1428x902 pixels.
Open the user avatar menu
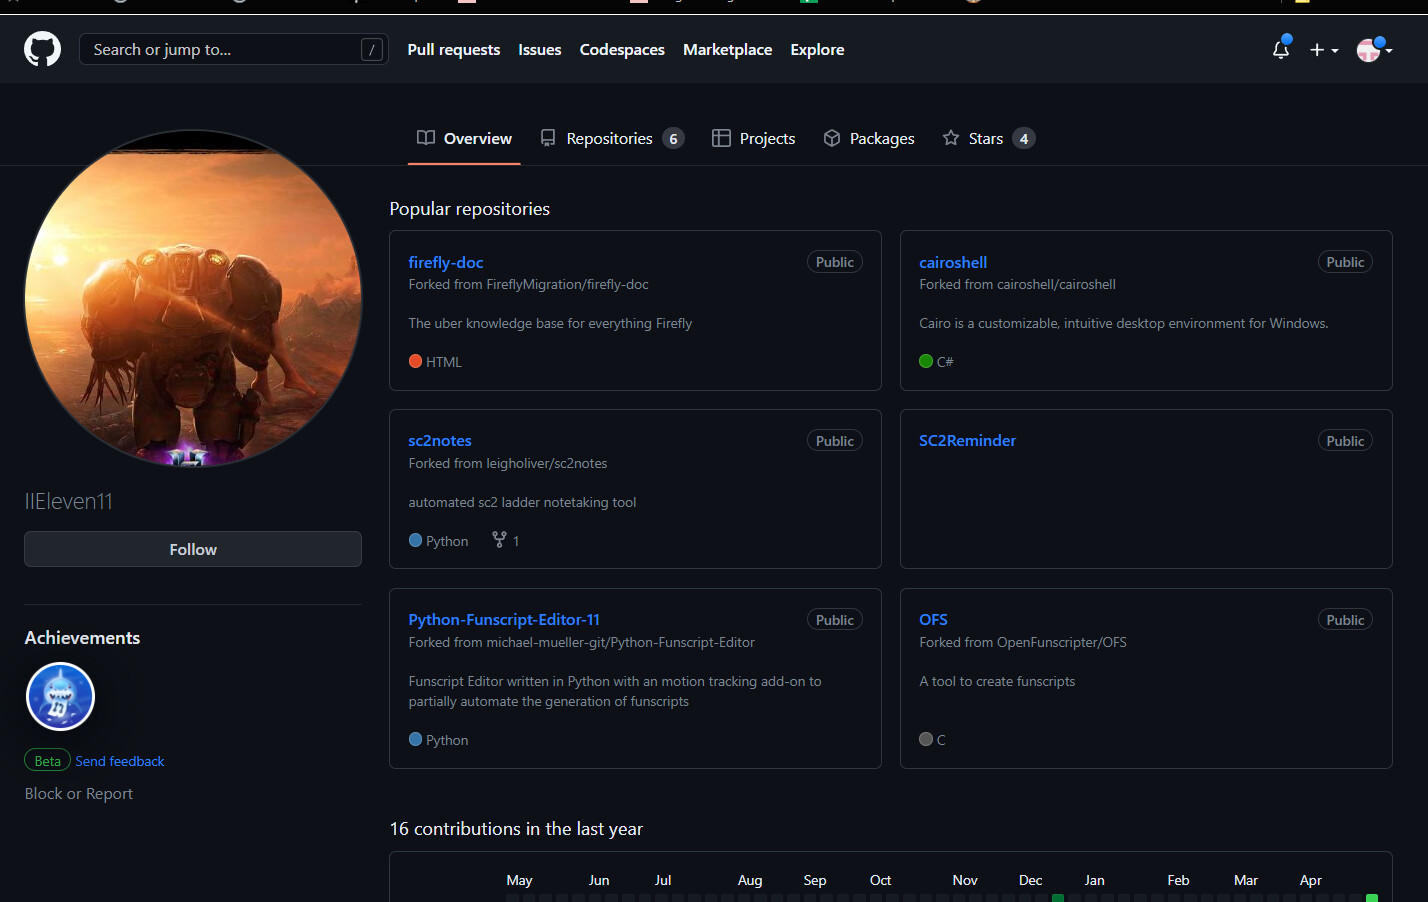1374,49
